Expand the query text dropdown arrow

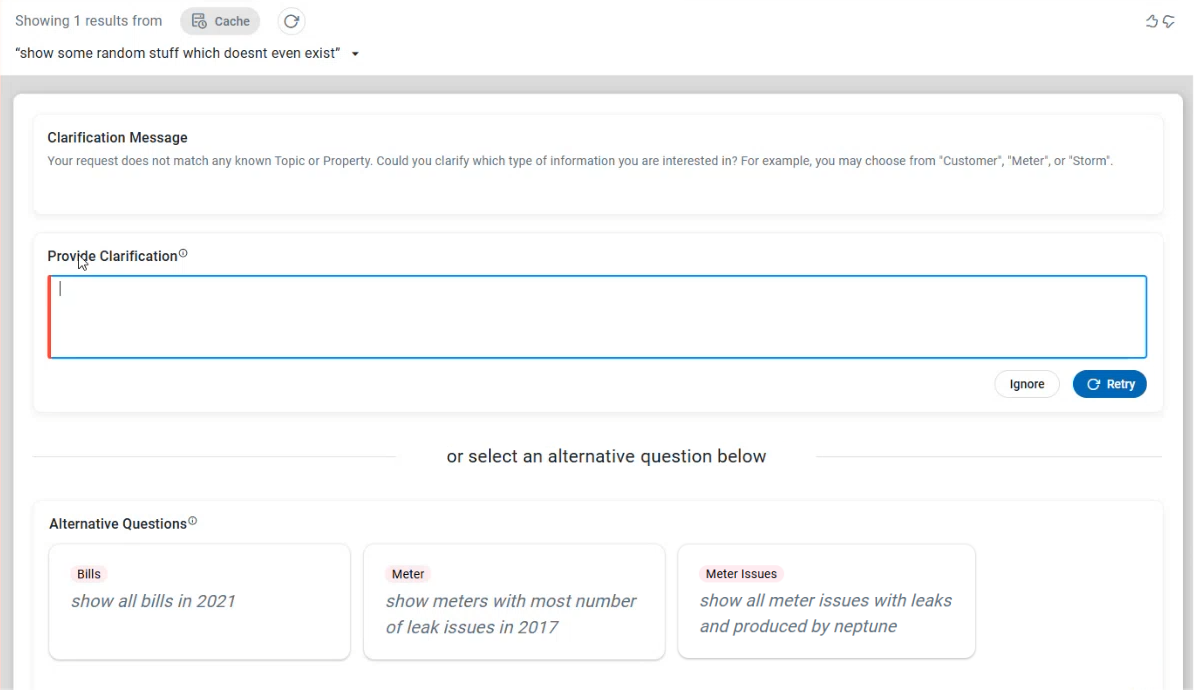tap(355, 54)
